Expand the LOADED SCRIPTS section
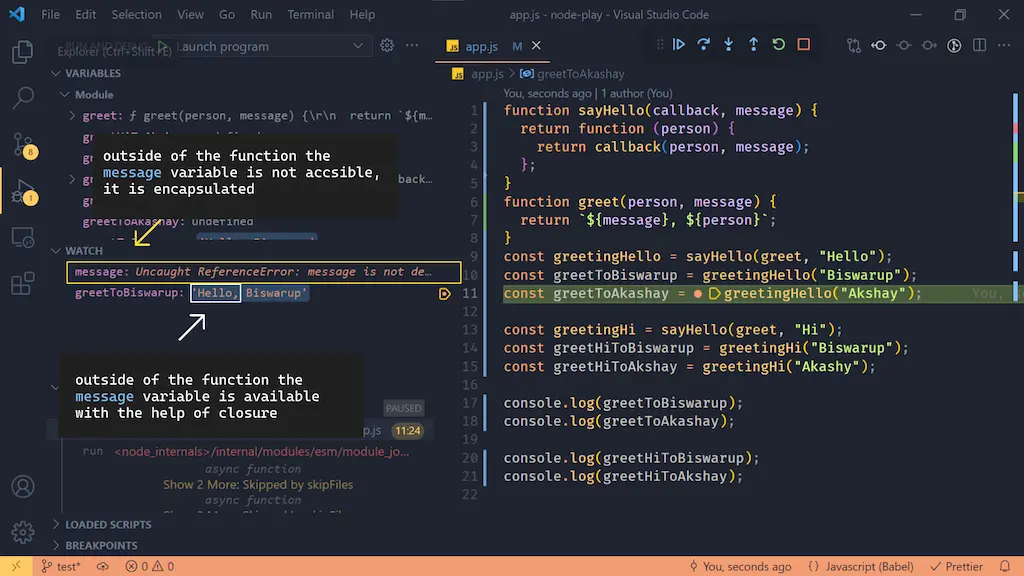Screen dimensions: 1024x576 pyautogui.click(x=56, y=524)
